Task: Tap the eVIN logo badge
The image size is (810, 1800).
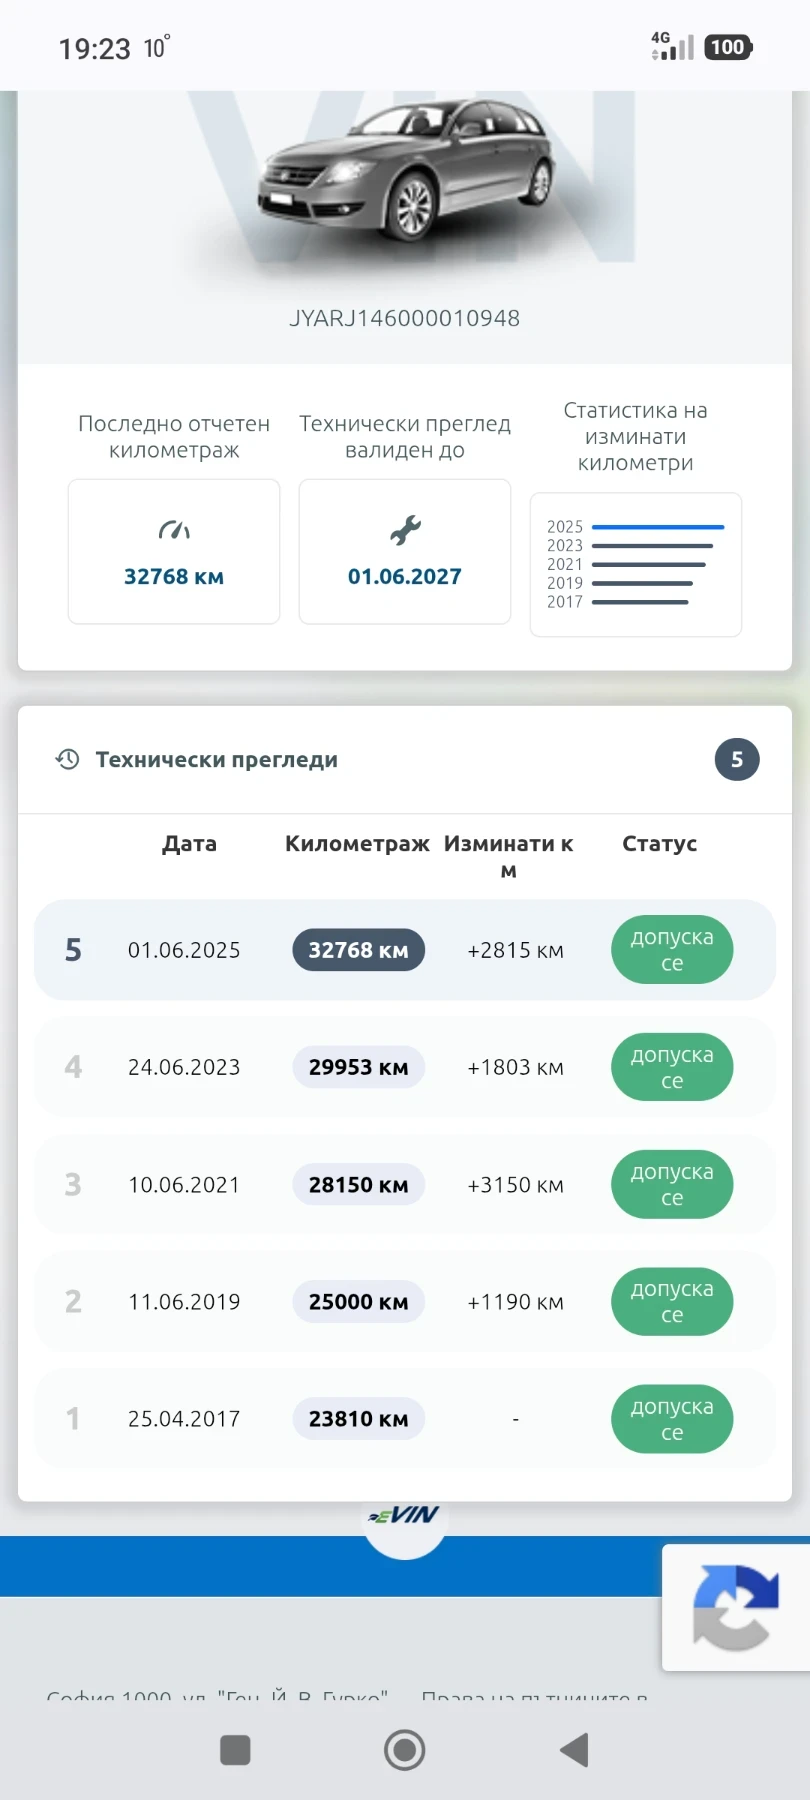Action: click(405, 1516)
